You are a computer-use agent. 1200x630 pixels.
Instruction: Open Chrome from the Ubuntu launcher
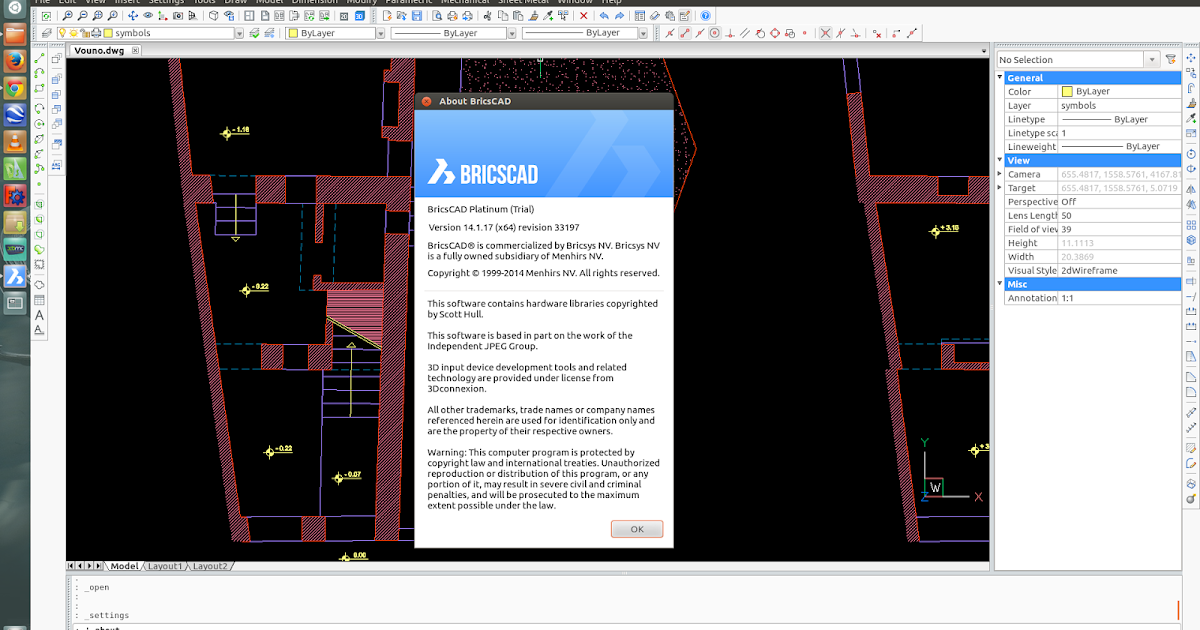click(14, 88)
